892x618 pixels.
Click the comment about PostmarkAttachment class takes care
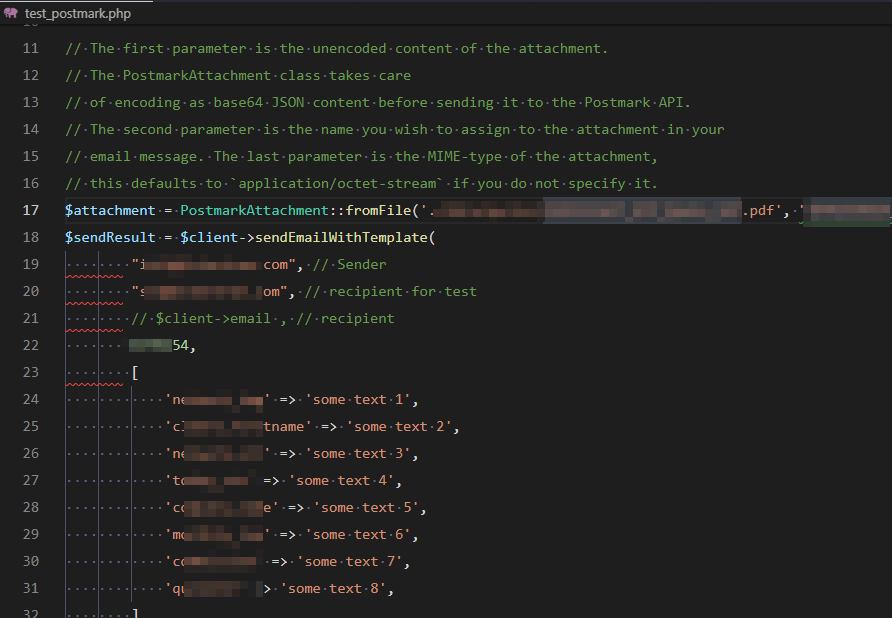(238, 75)
